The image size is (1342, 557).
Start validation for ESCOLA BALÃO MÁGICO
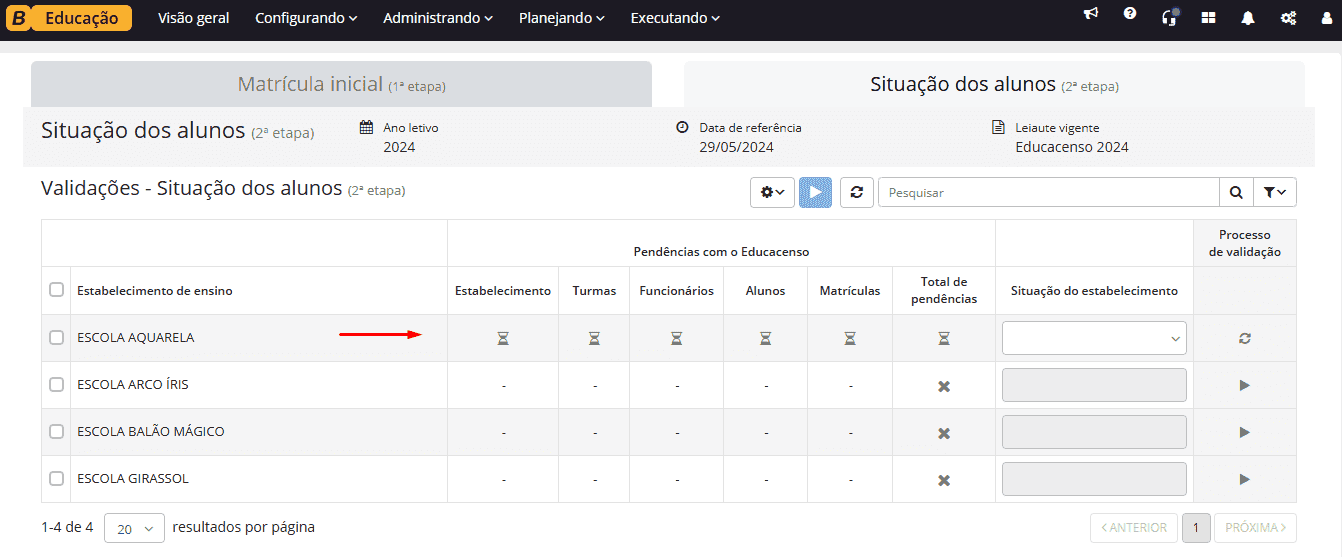pyautogui.click(x=1245, y=432)
